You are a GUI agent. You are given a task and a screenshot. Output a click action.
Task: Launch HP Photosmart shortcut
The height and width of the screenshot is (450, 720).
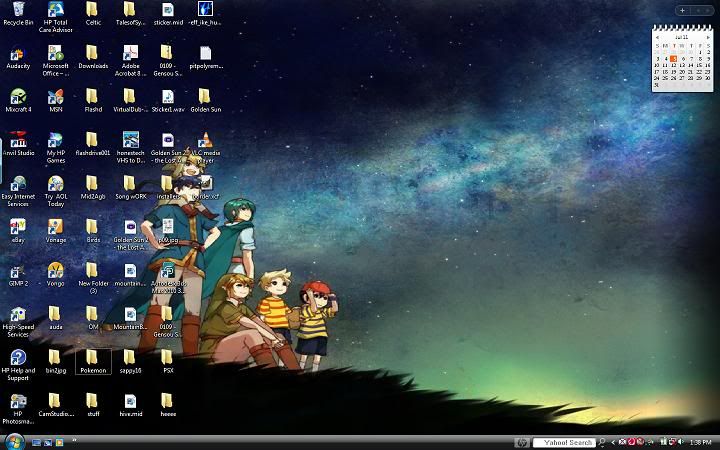point(18,409)
